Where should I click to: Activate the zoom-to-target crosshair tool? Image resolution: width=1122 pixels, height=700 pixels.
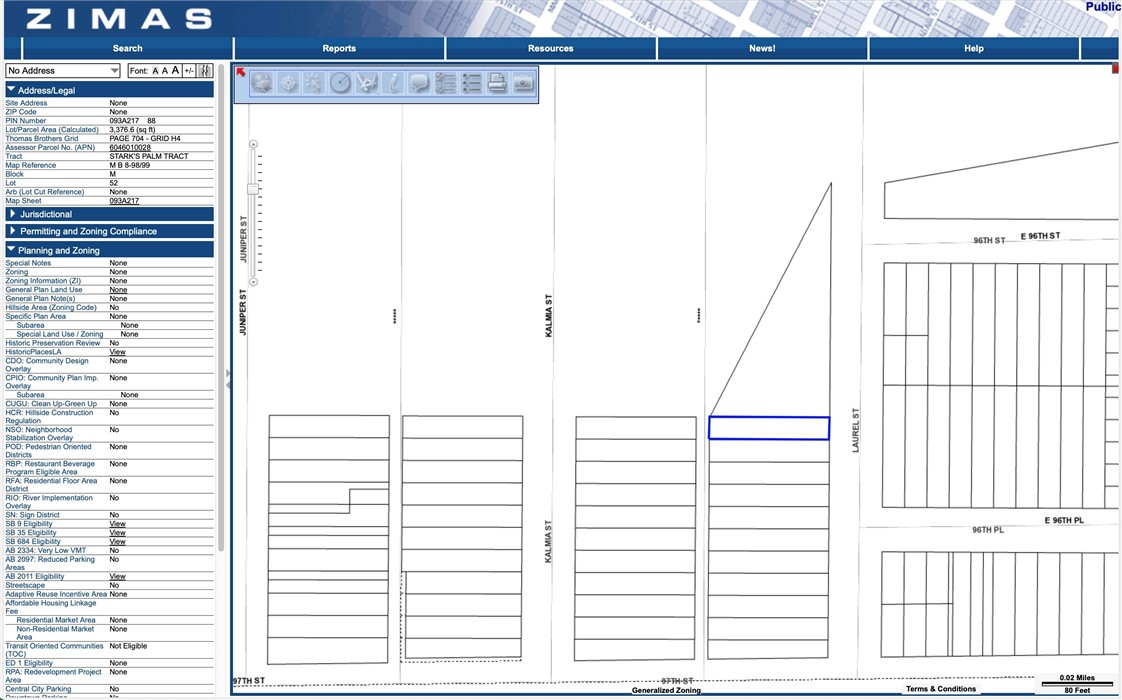[288, 84]
